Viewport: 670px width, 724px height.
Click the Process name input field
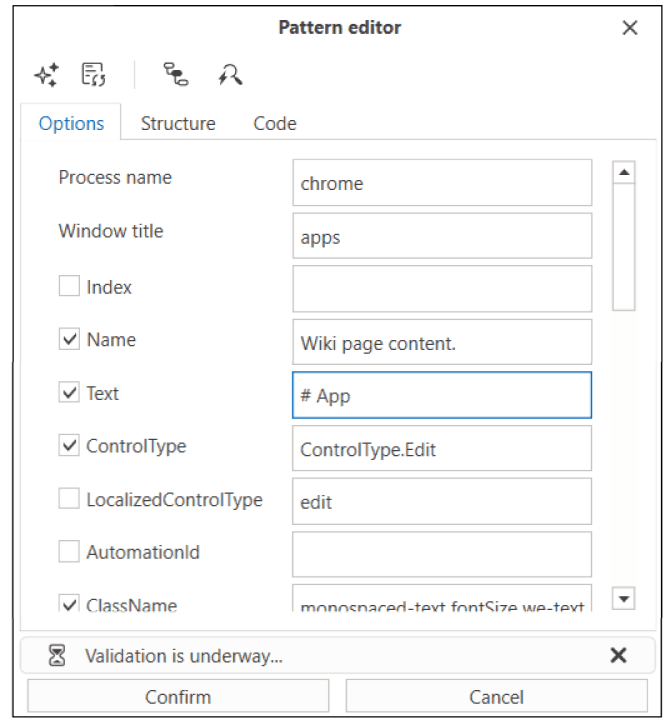[441, 183]
